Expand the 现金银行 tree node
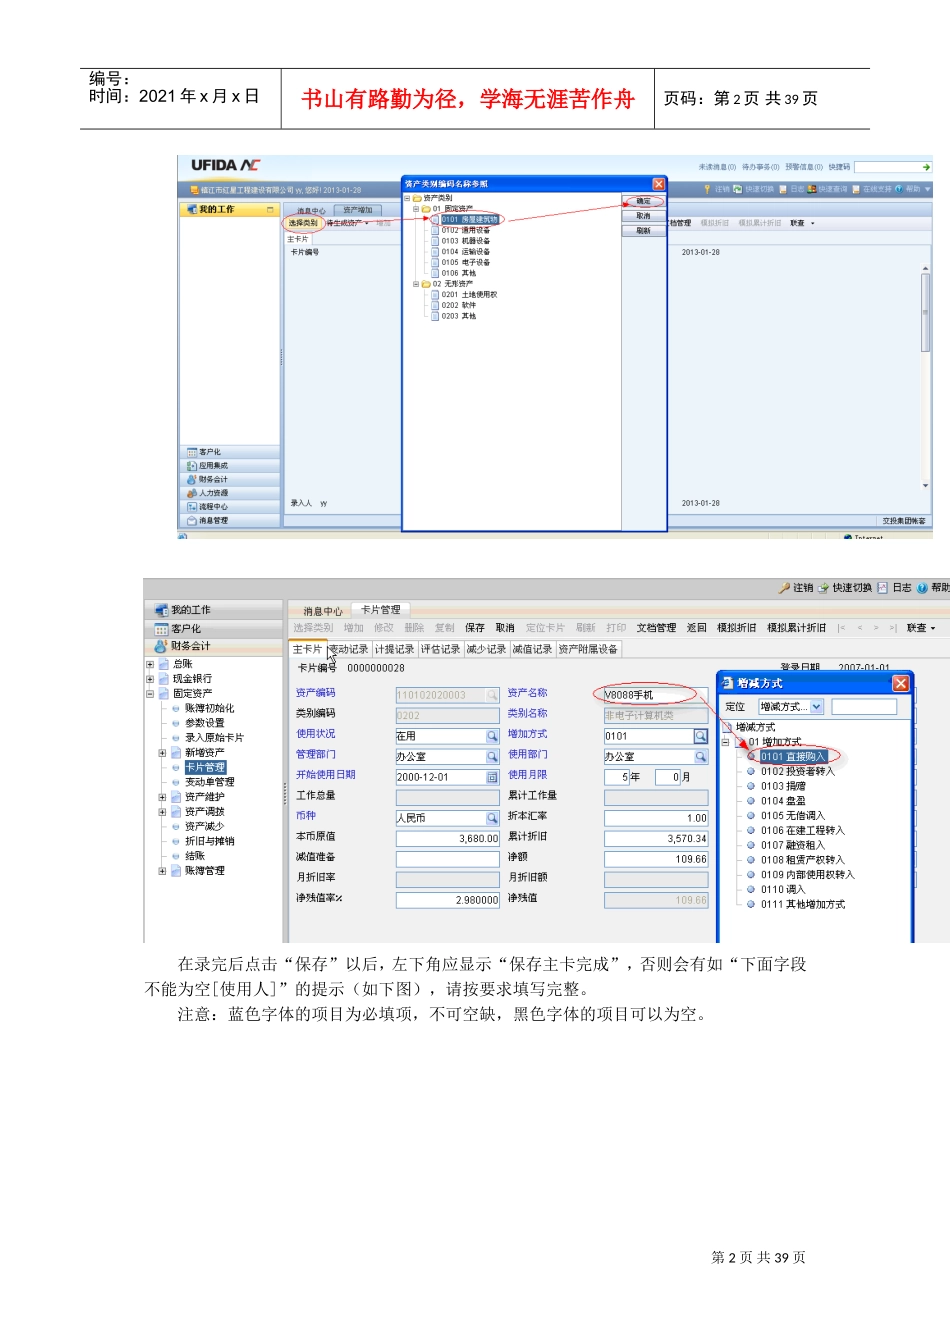The width and height of the screenshot is (950, 1344). (x=150, y=679)
